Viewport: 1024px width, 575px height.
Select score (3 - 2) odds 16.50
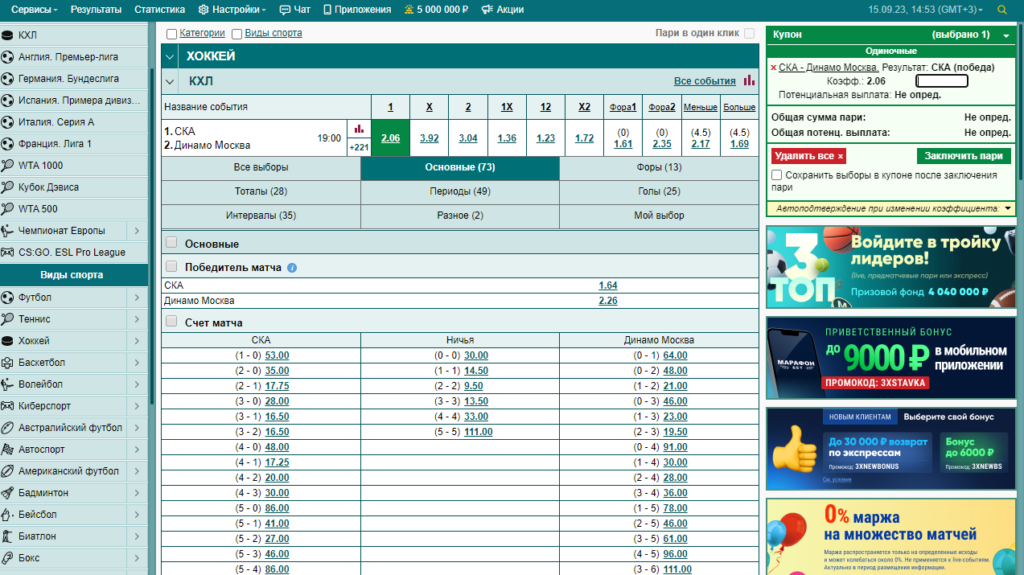[277, 432]
